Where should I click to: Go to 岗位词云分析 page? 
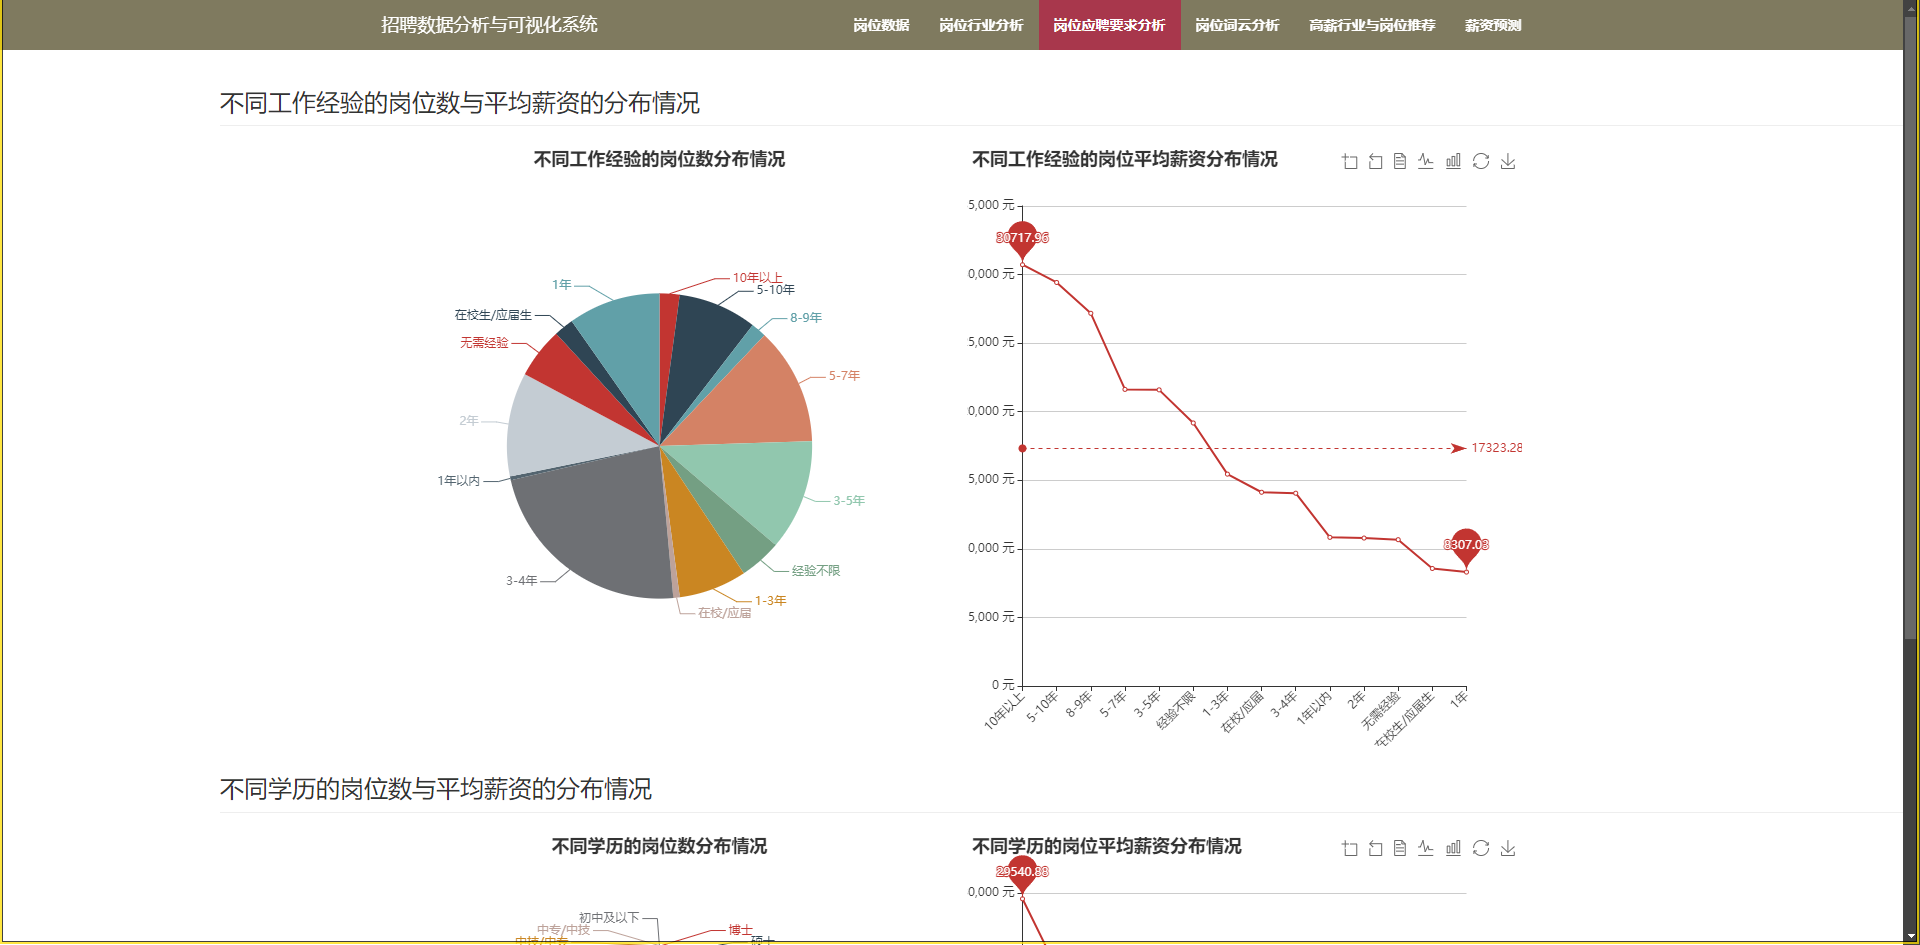pyautogui.click(x=1237, y=25)
